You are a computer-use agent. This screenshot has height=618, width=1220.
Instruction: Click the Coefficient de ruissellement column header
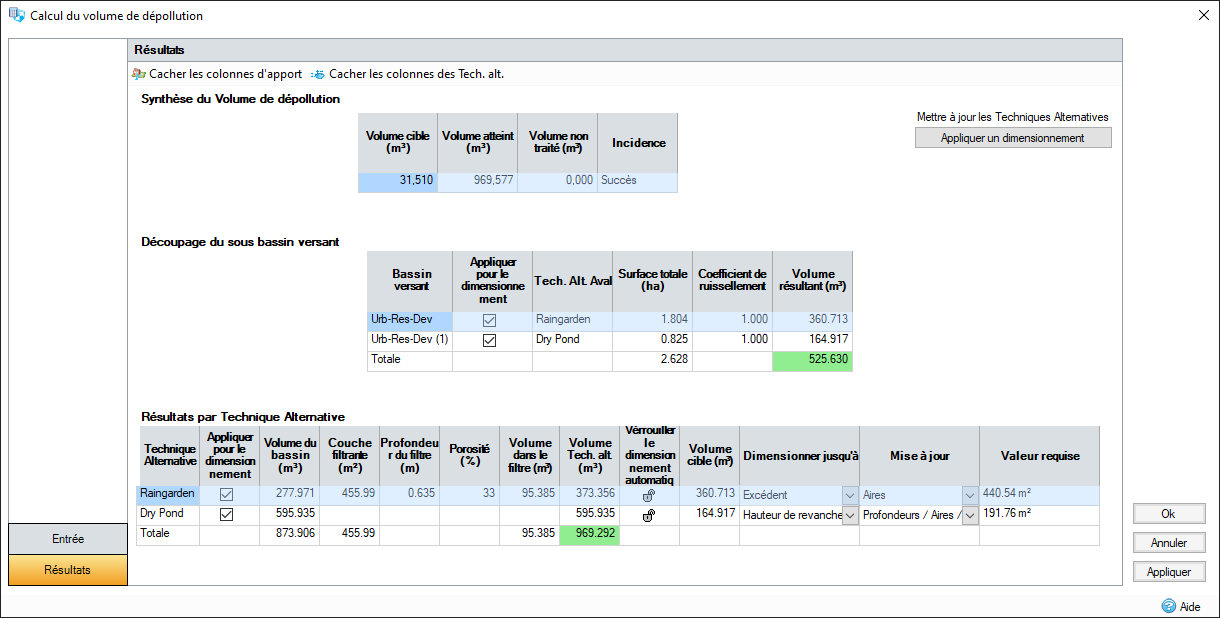pos(732,281)
